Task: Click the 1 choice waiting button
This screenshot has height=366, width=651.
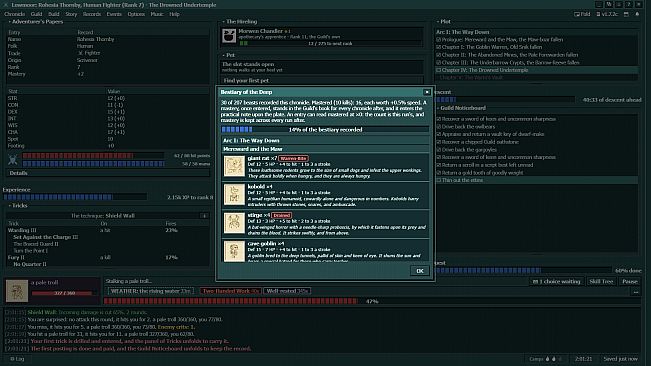Action: point(556,281)
